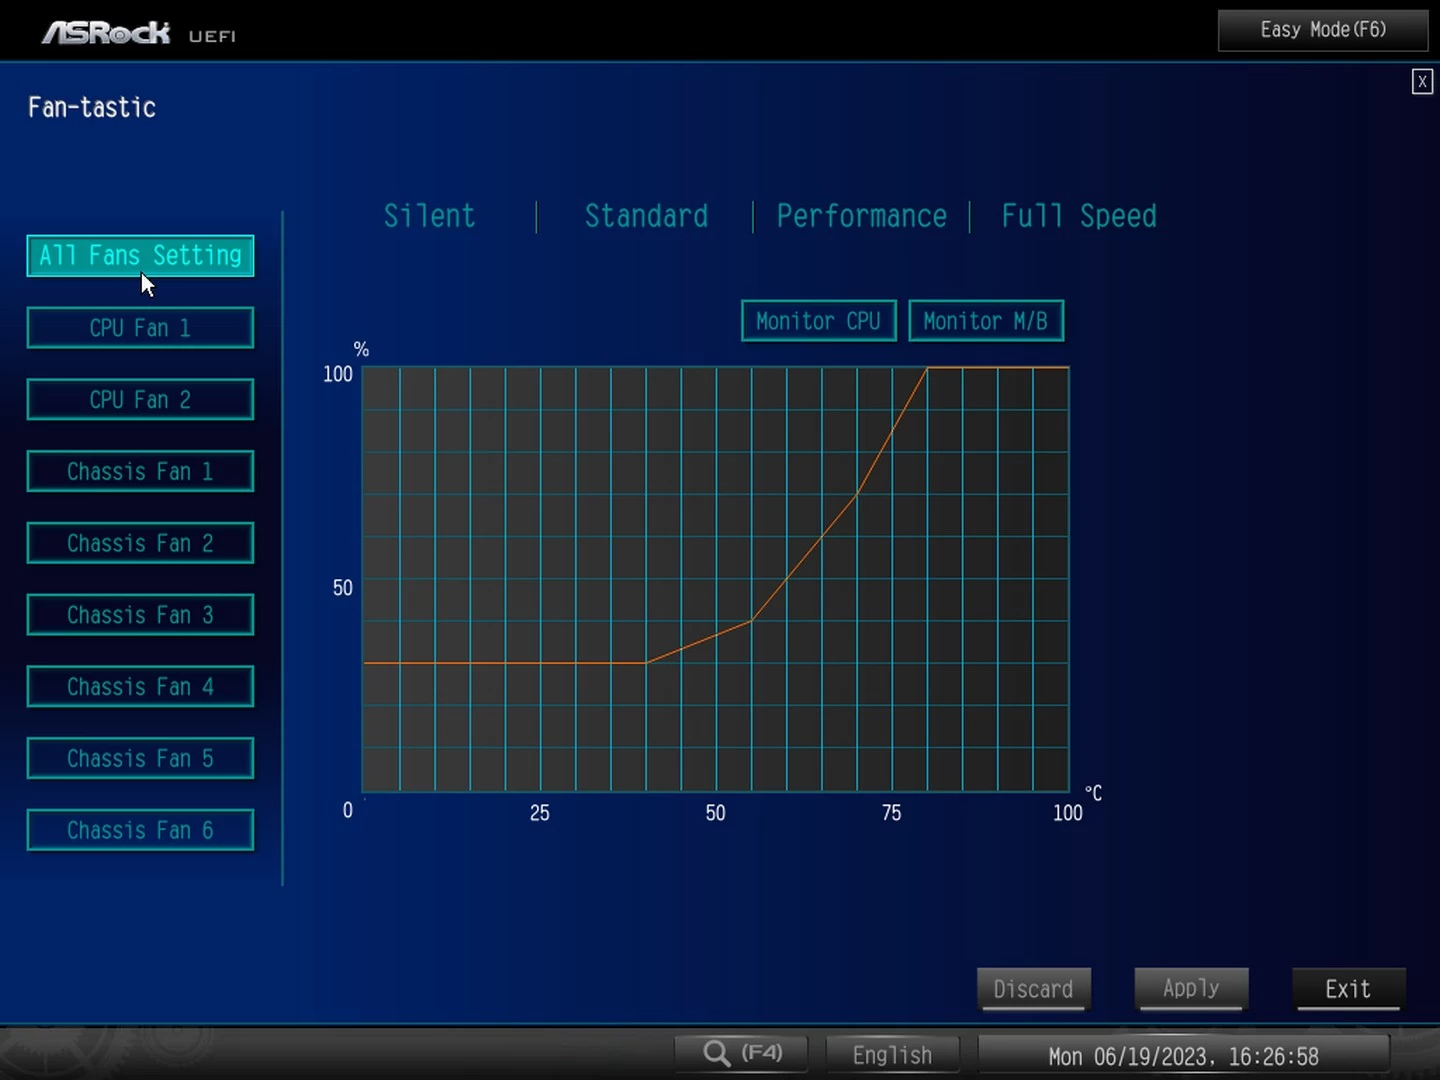Select the Standard fan preset
1440x1080 pixels.
pos(646,216)
